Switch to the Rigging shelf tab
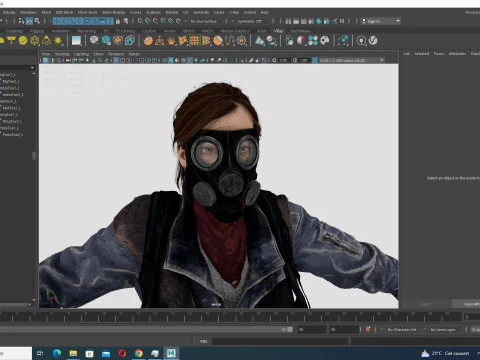 tap(37, 31)
